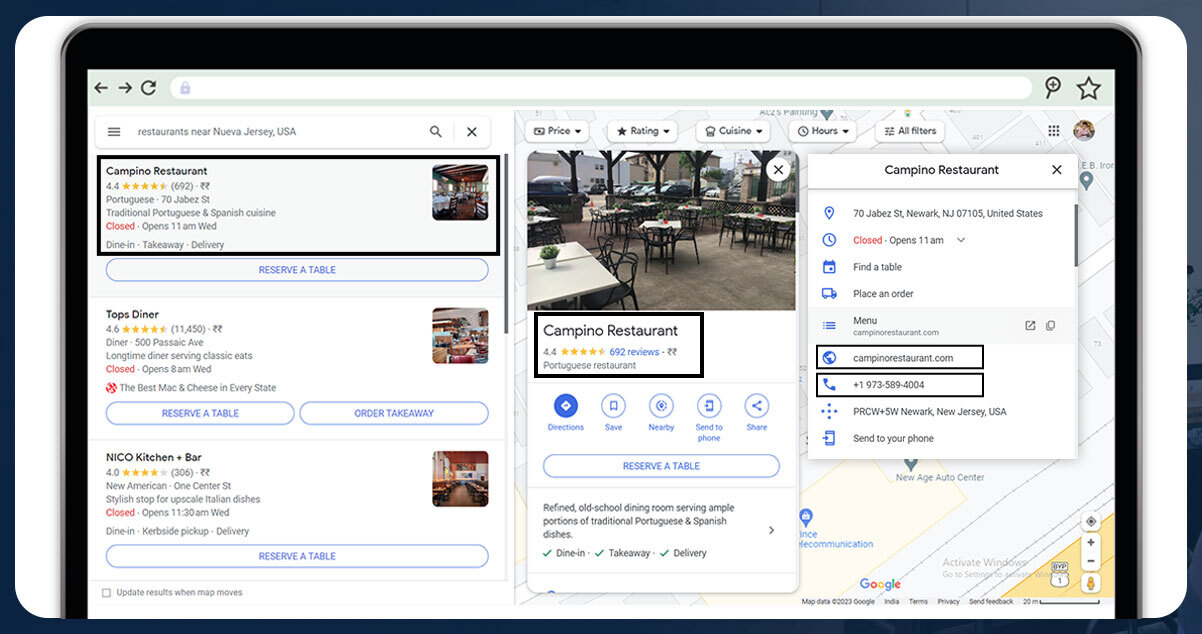The height and width of the screenshot is (634, 1202).
Task: Click the Save bookmark icon
Action: (613, 406)
